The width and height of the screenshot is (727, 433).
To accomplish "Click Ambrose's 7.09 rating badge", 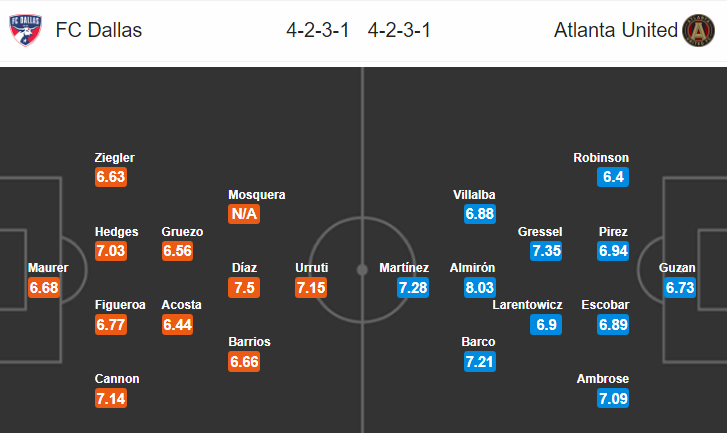I will [x=613, y=398].
